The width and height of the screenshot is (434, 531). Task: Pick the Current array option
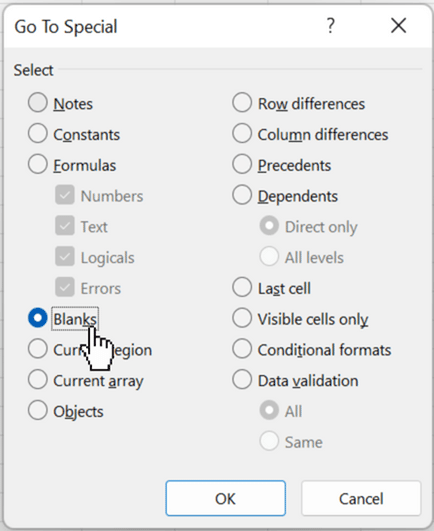38,380
